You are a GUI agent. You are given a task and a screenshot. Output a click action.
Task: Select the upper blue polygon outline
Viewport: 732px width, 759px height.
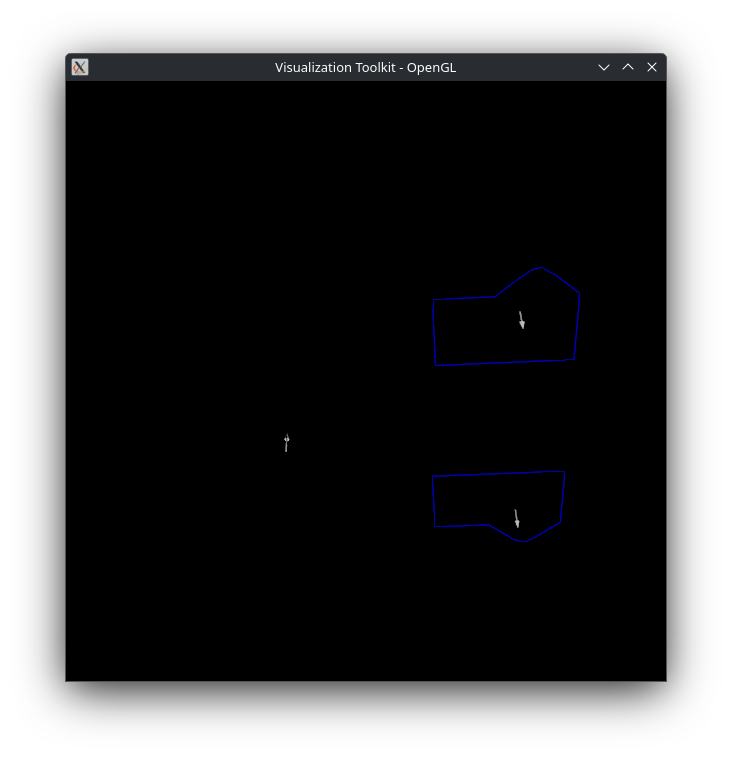tap(506, 316)
